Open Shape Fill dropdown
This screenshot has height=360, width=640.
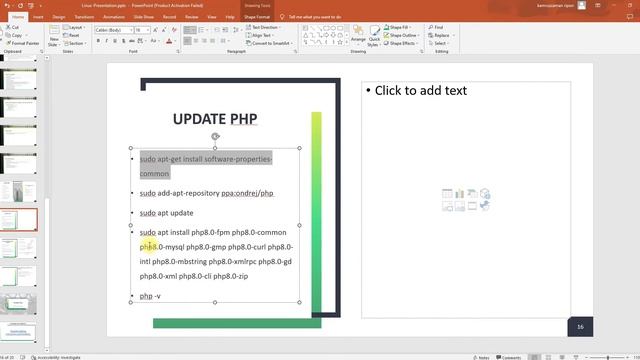click(397, 27)
